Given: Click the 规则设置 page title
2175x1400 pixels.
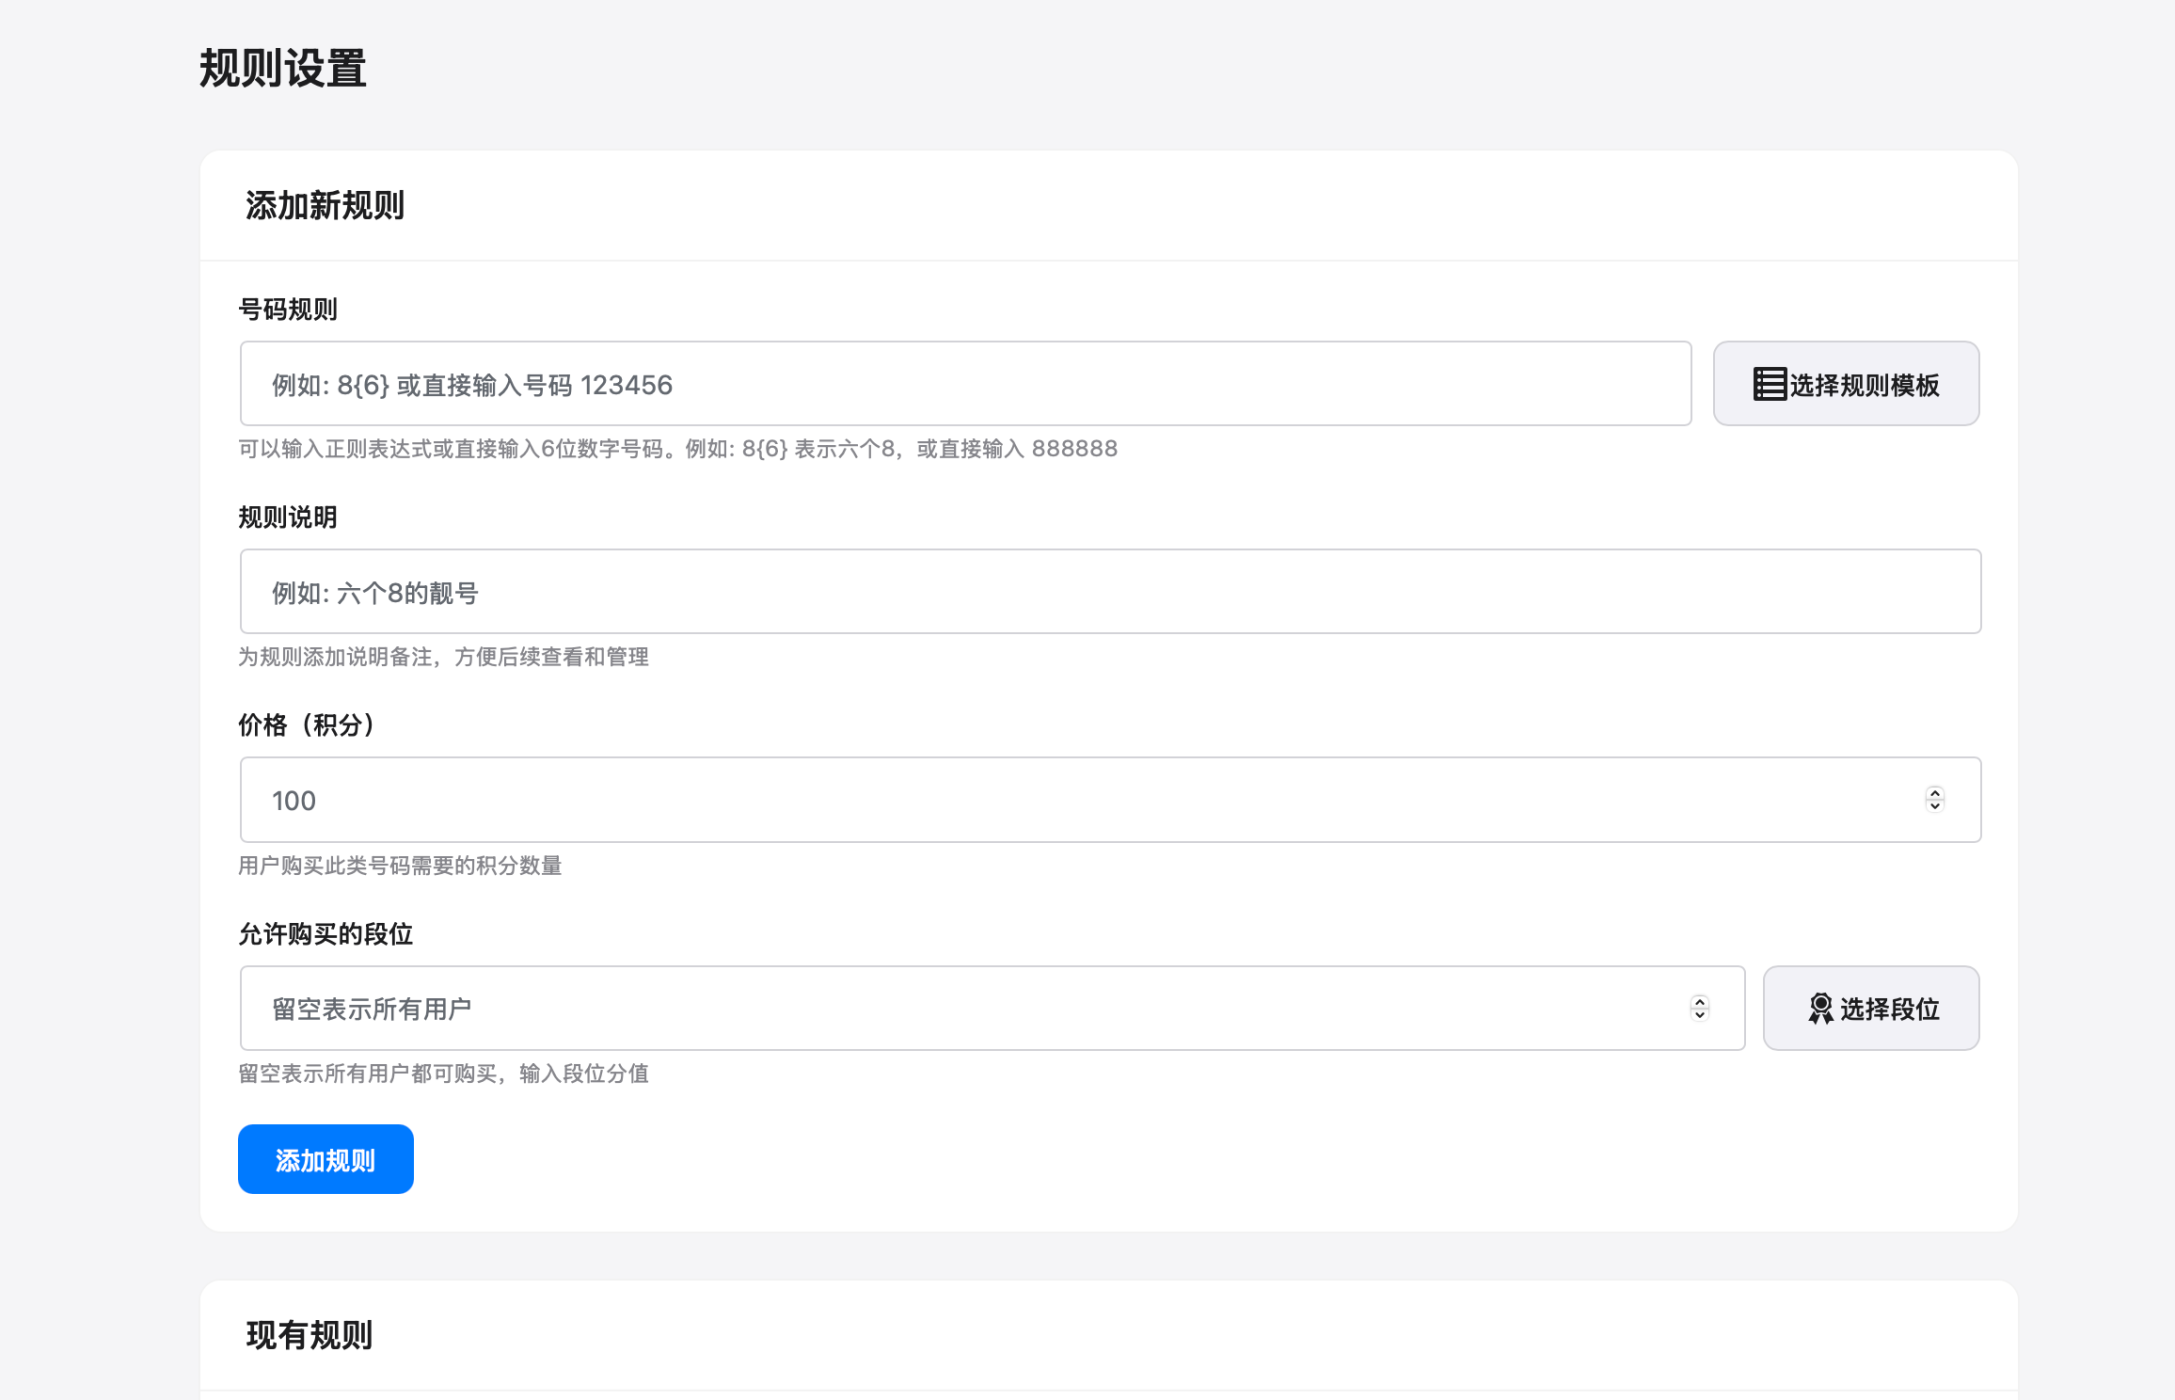Looking at the screenshot, I should click(283, 69).
